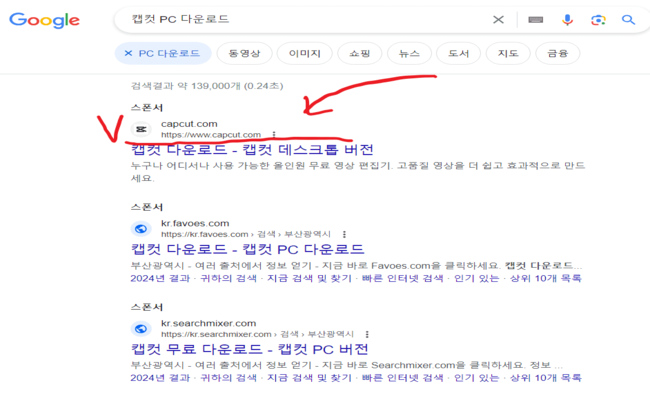Open the on-screen keyboard input tool

536,19
